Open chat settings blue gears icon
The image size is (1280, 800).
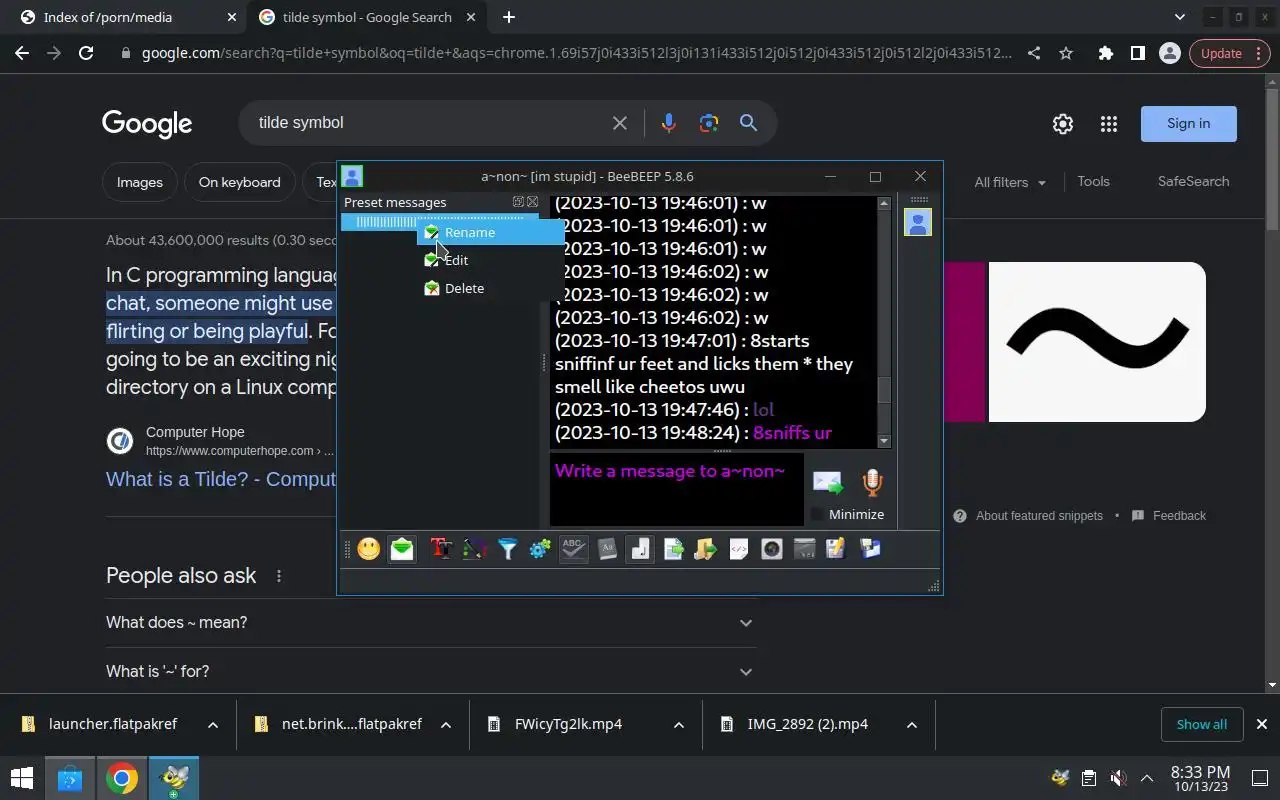click(541, 549)
